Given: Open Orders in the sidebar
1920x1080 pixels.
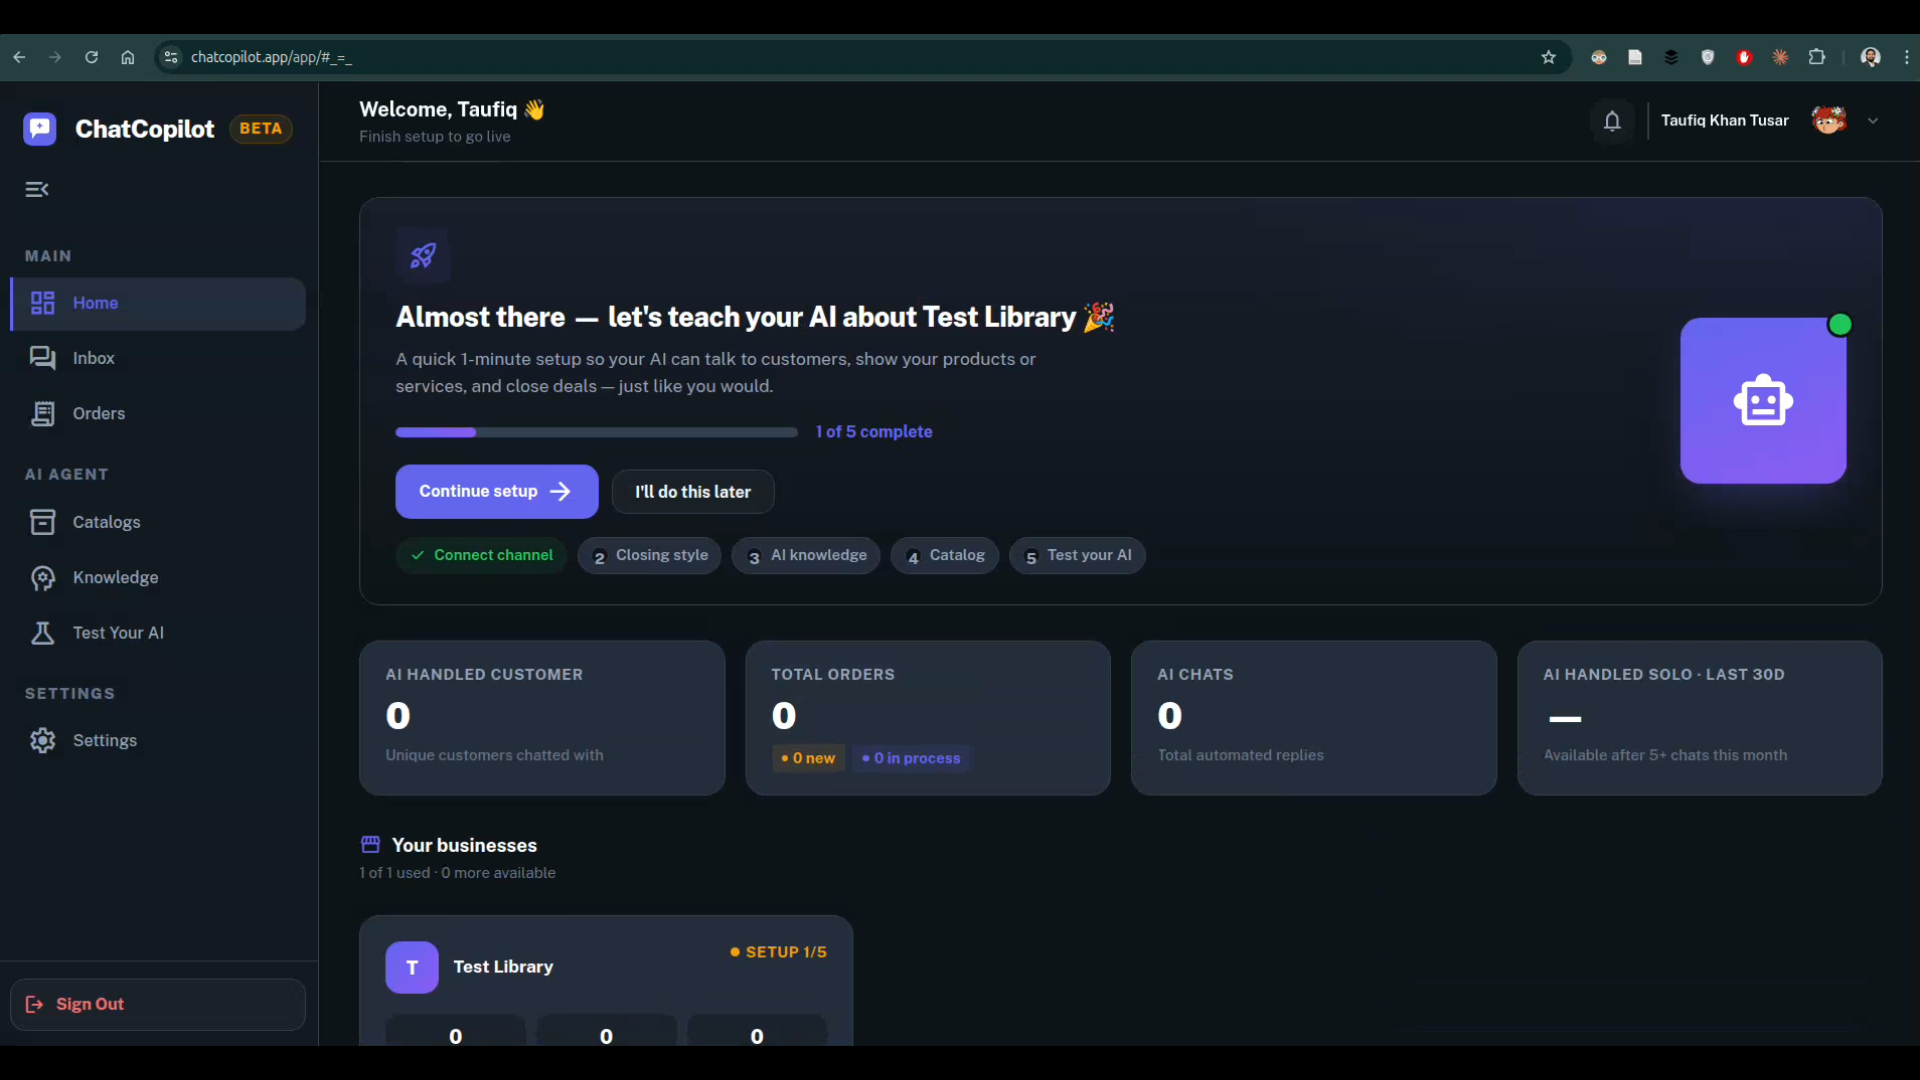Looking at the screenshot, I should 158,413.
